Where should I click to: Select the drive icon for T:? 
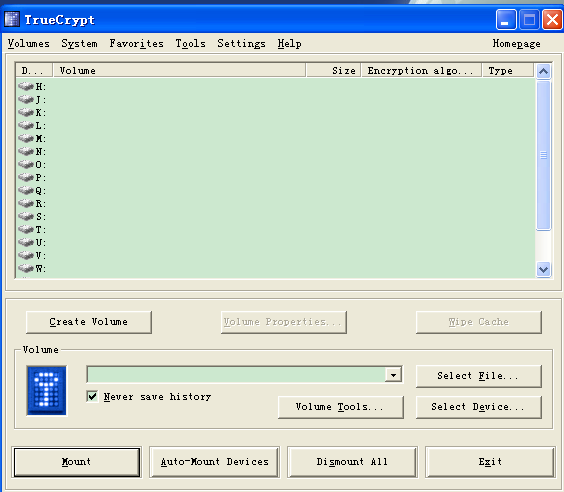coord(26,229)
